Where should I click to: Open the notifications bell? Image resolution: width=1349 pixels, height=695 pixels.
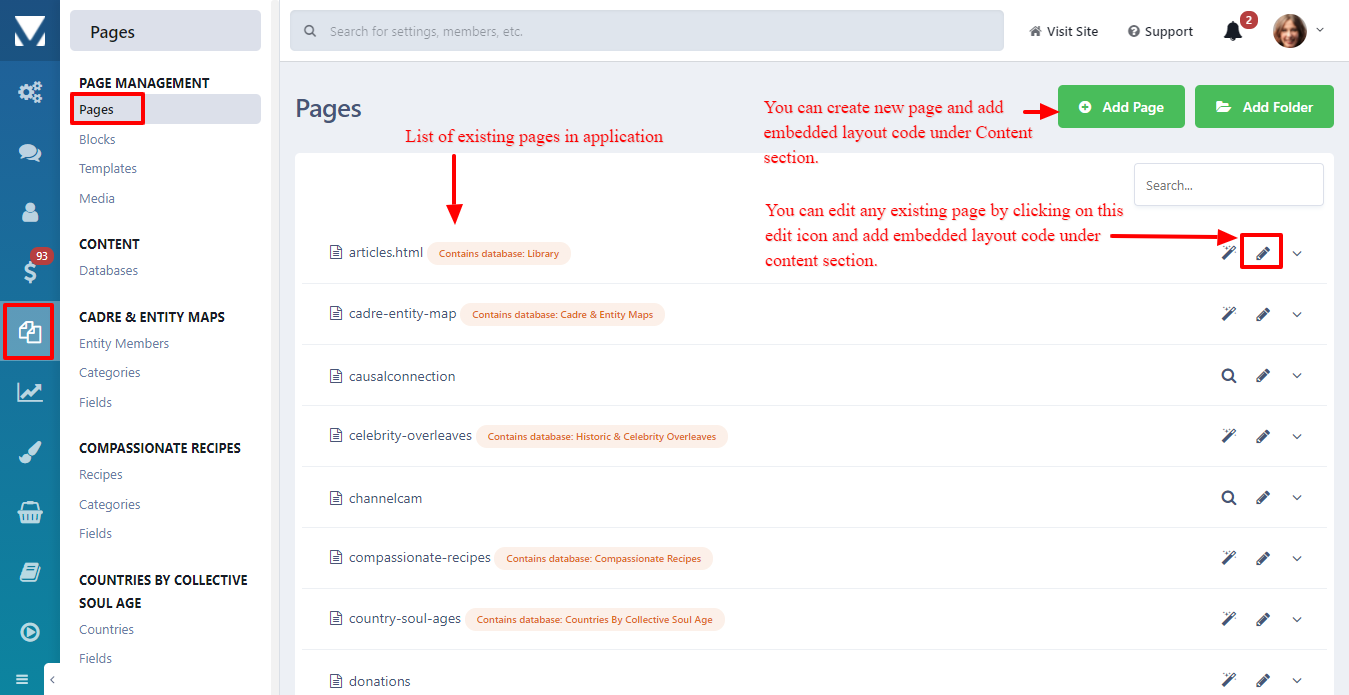(1233, 31)
